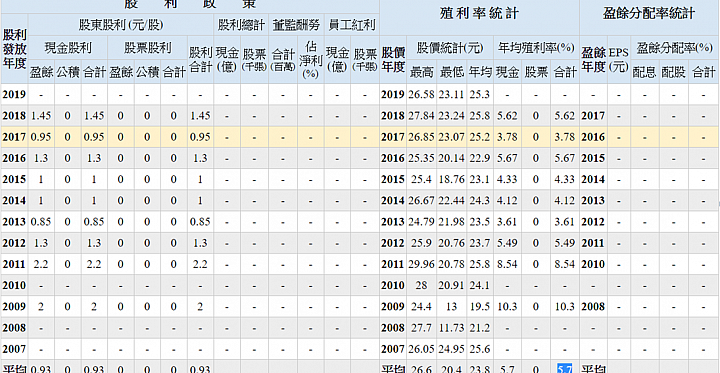Select the 20.78 lowest price cell
Image resolution: width=720 pixels, height=373 pixels.
pos(451,264)
